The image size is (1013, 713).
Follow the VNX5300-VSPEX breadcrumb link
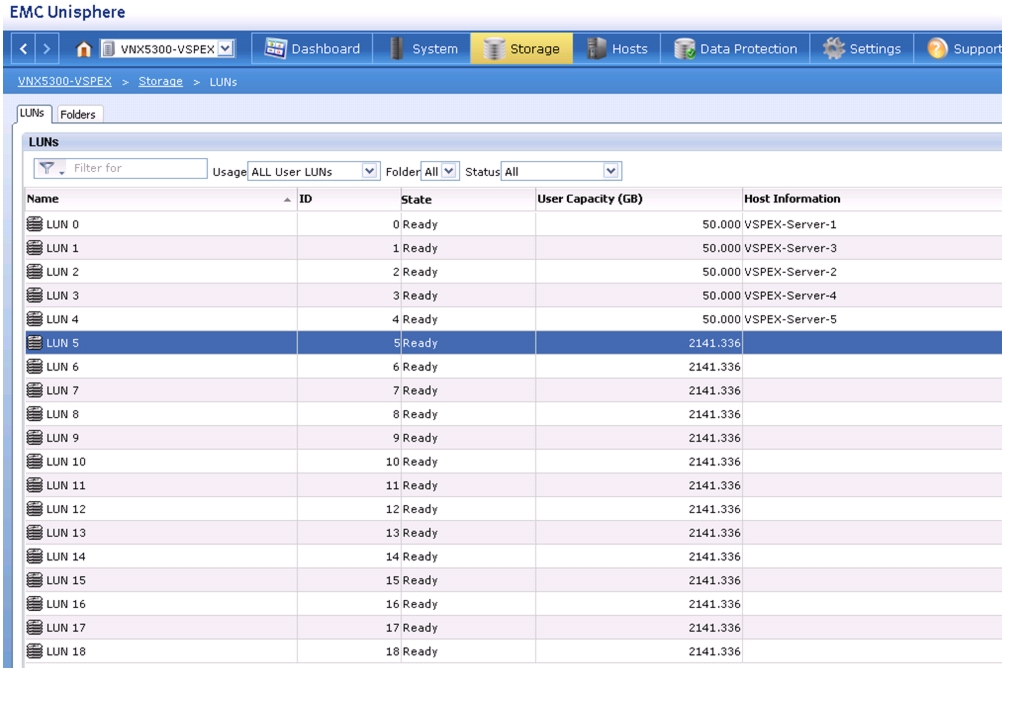(65, 81)
